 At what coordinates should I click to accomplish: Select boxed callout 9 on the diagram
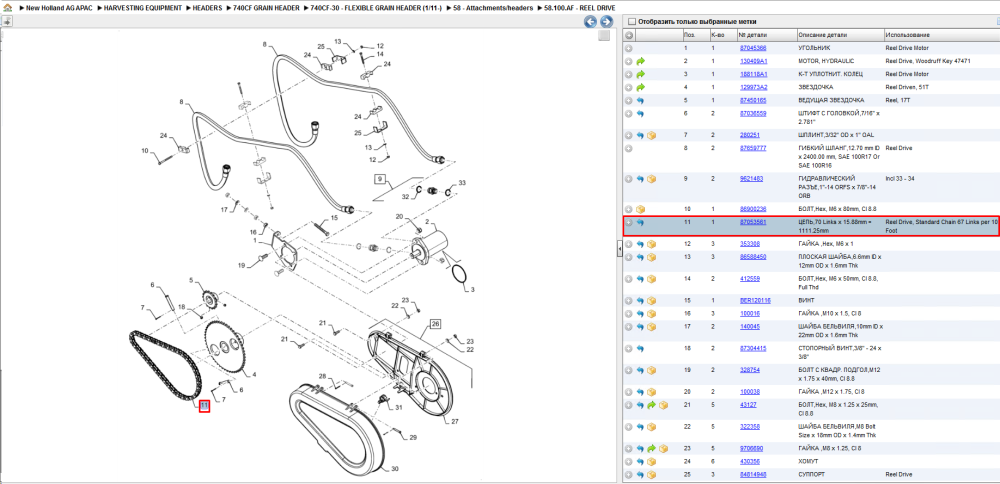coord(380,179)
